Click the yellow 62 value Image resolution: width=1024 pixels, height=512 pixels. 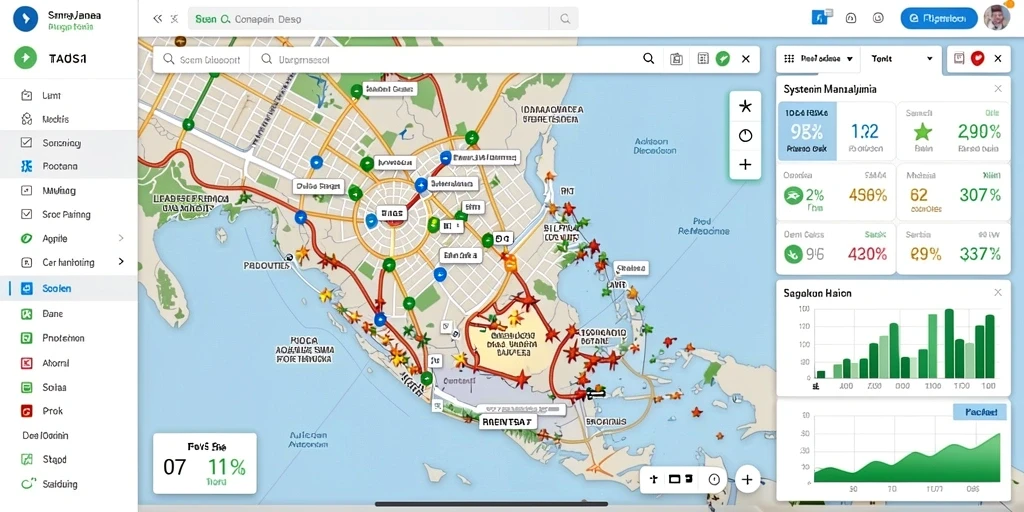click(919, 195)
